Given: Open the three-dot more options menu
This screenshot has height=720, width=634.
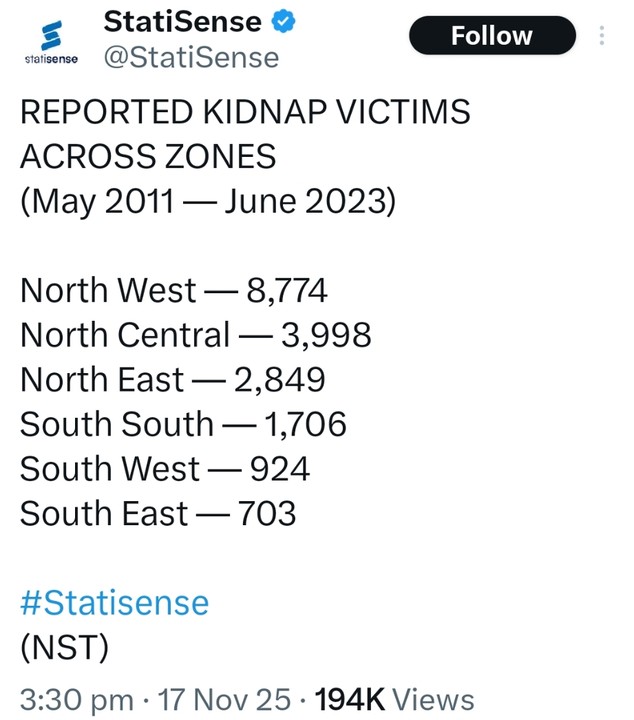Looking at the screenshot, I should [601, 36].
